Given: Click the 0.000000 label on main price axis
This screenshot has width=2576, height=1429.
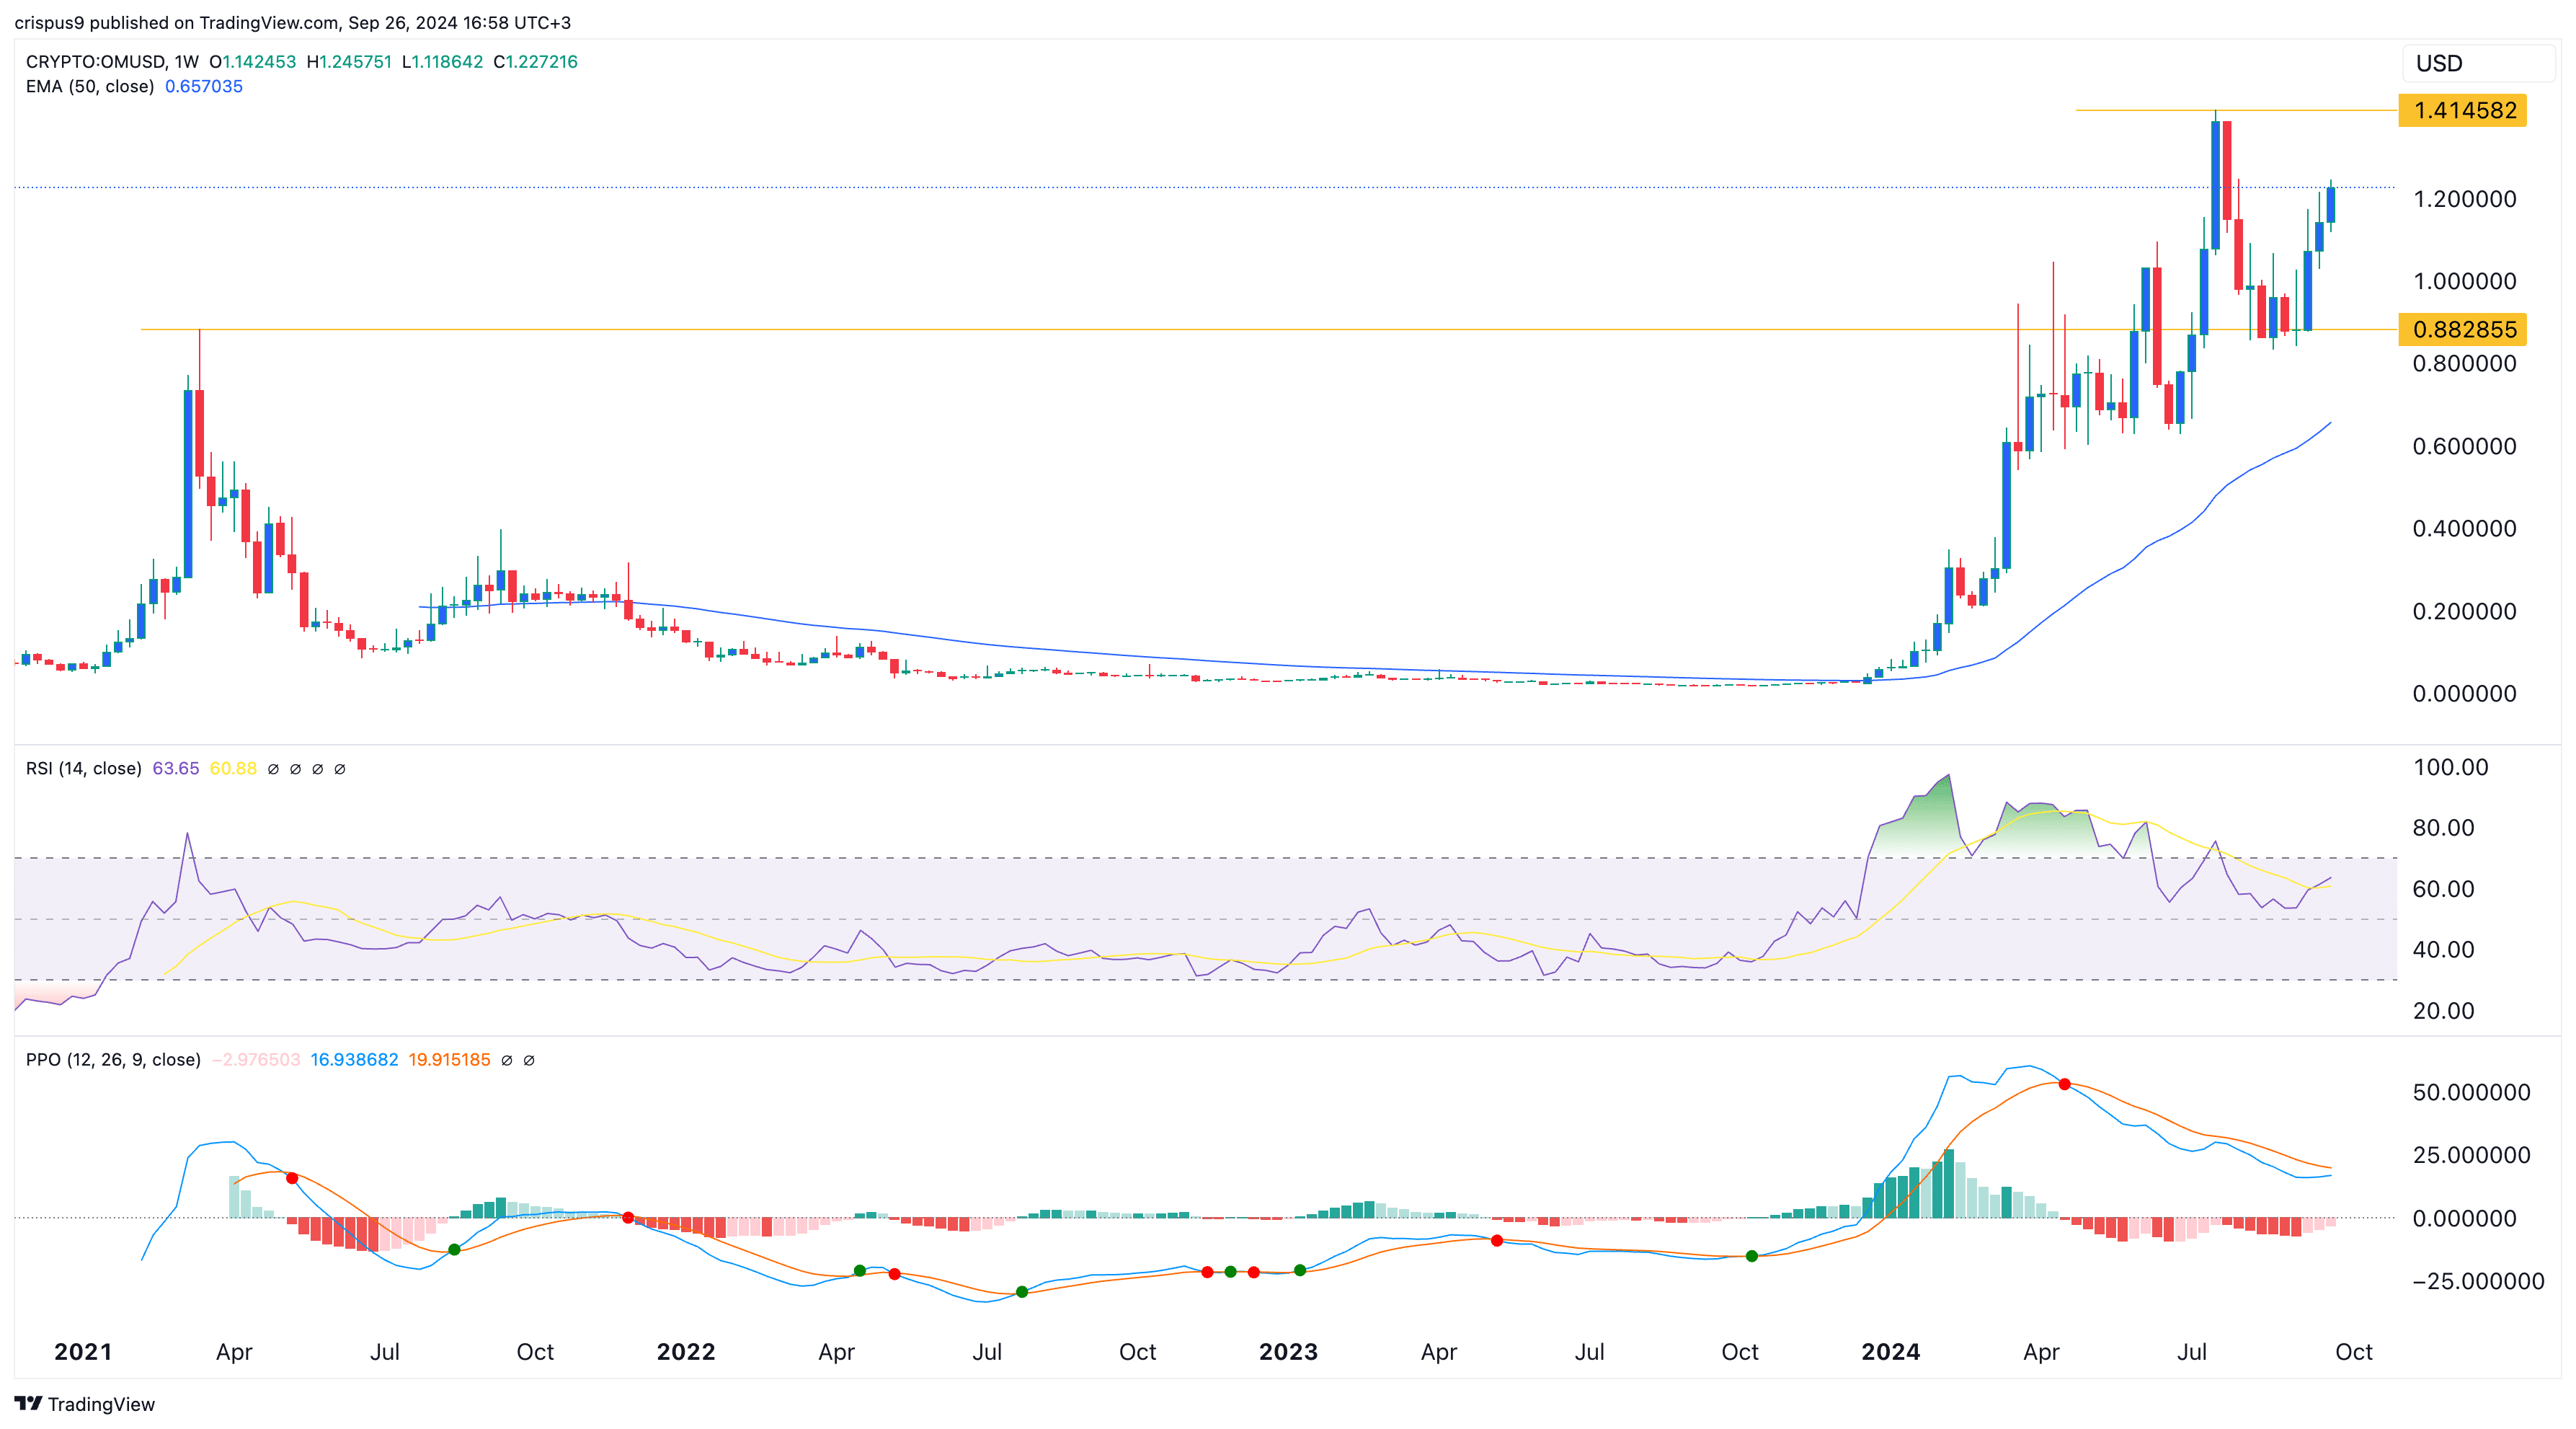Looking at the screenshot, I should (2465, 693).
